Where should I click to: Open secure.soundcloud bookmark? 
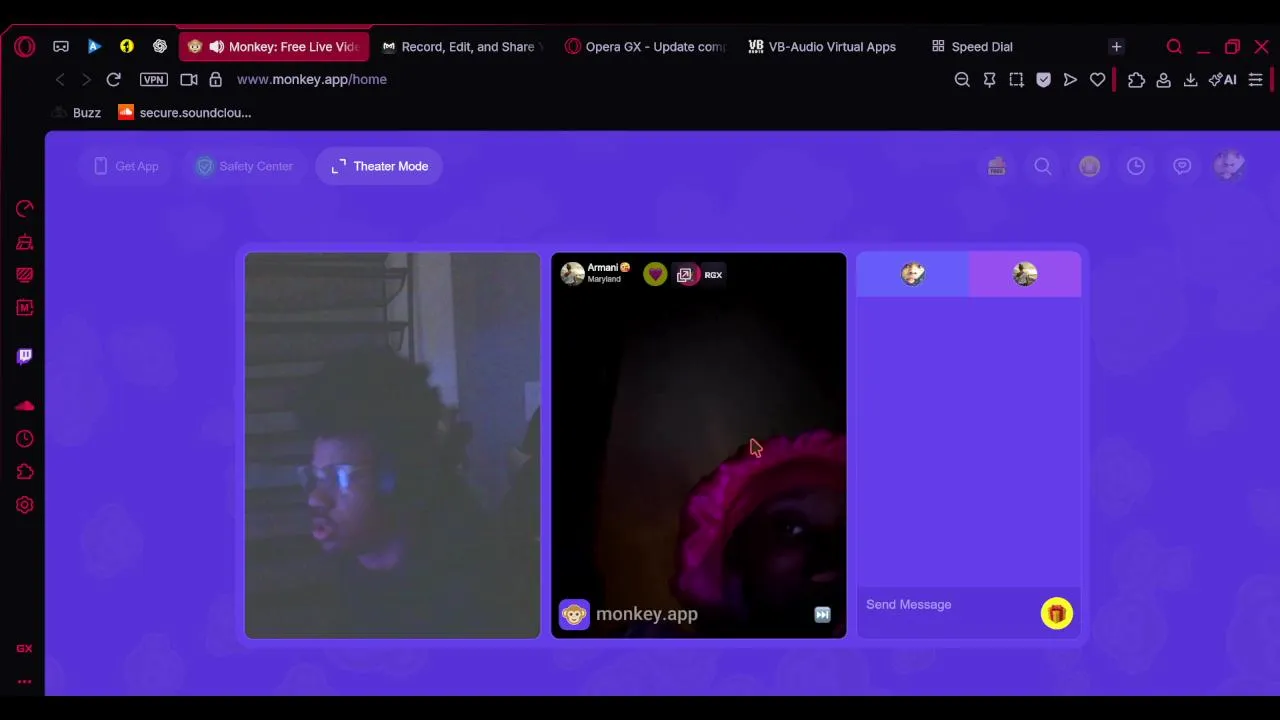coord(185,112)
